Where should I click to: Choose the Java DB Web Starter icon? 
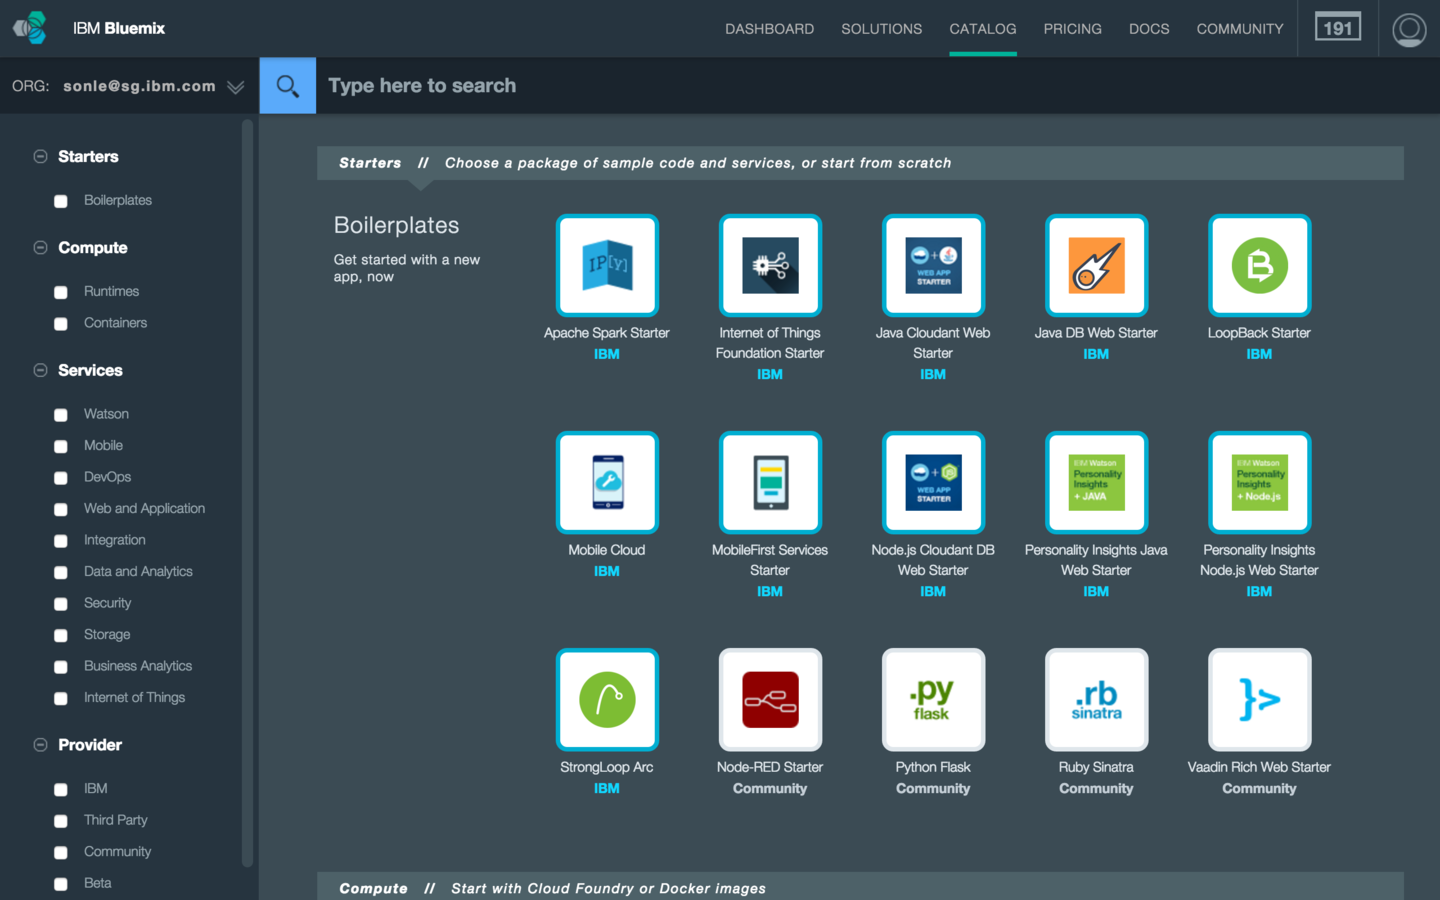[1096, 265]
